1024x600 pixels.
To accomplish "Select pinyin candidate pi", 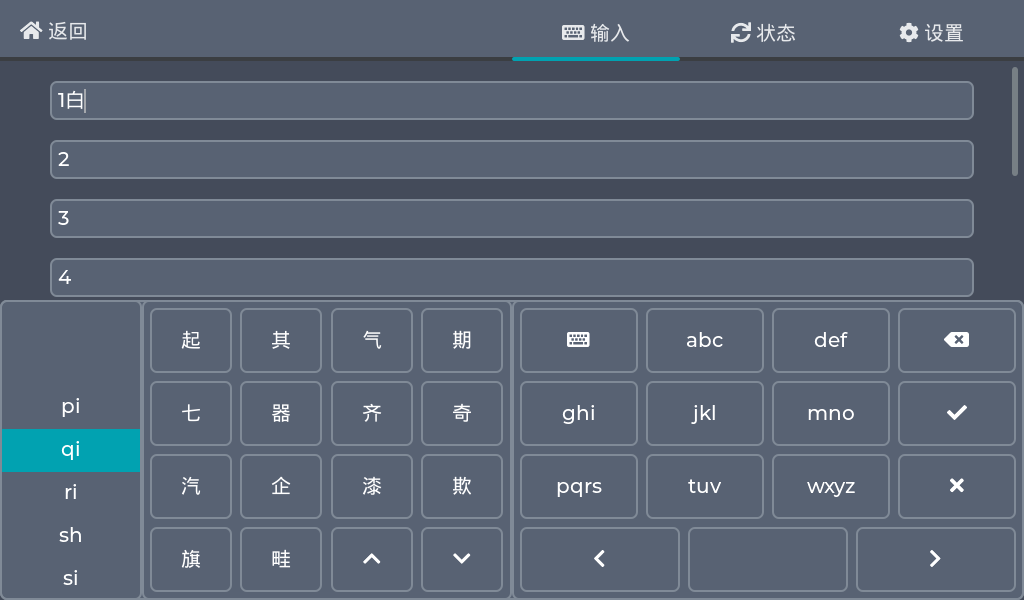I will (x=71, y=406).
